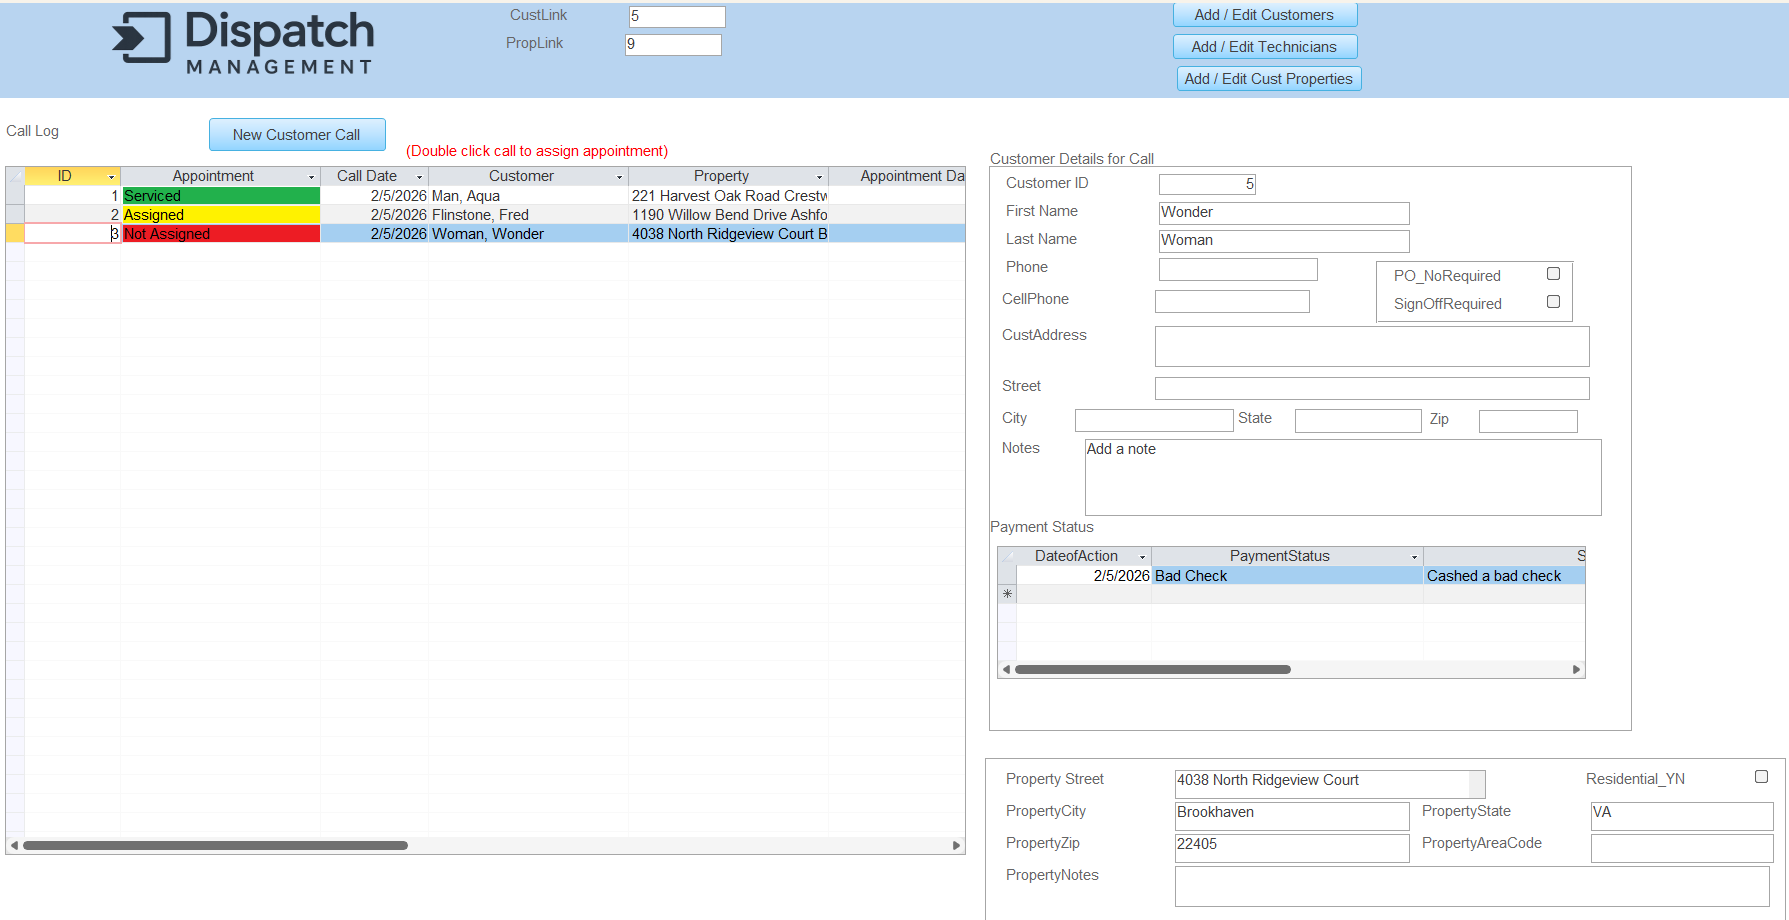
Task: Select the customer cell Flinstone, Fred
Action: coord(528,215)
